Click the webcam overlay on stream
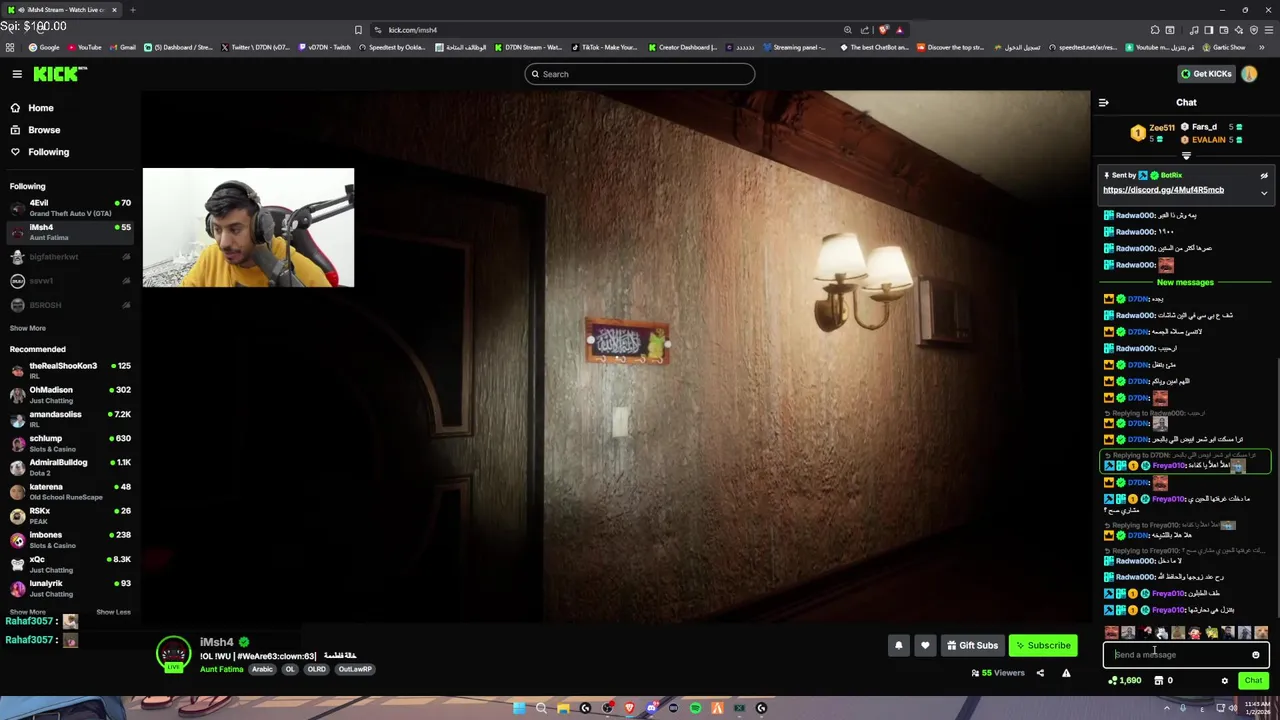 point(248,228)
